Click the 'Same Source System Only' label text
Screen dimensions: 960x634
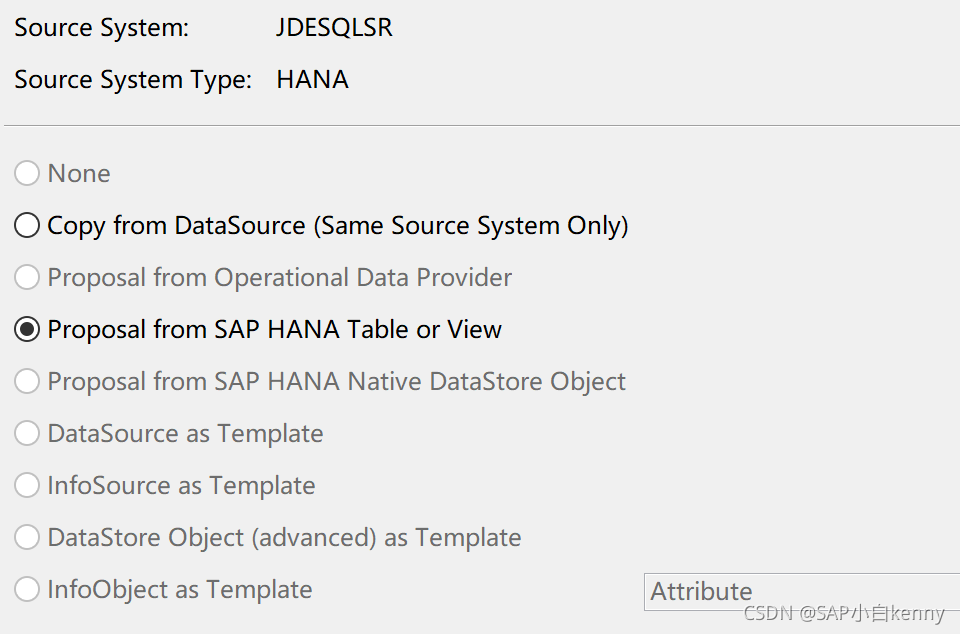coord(472,226)
